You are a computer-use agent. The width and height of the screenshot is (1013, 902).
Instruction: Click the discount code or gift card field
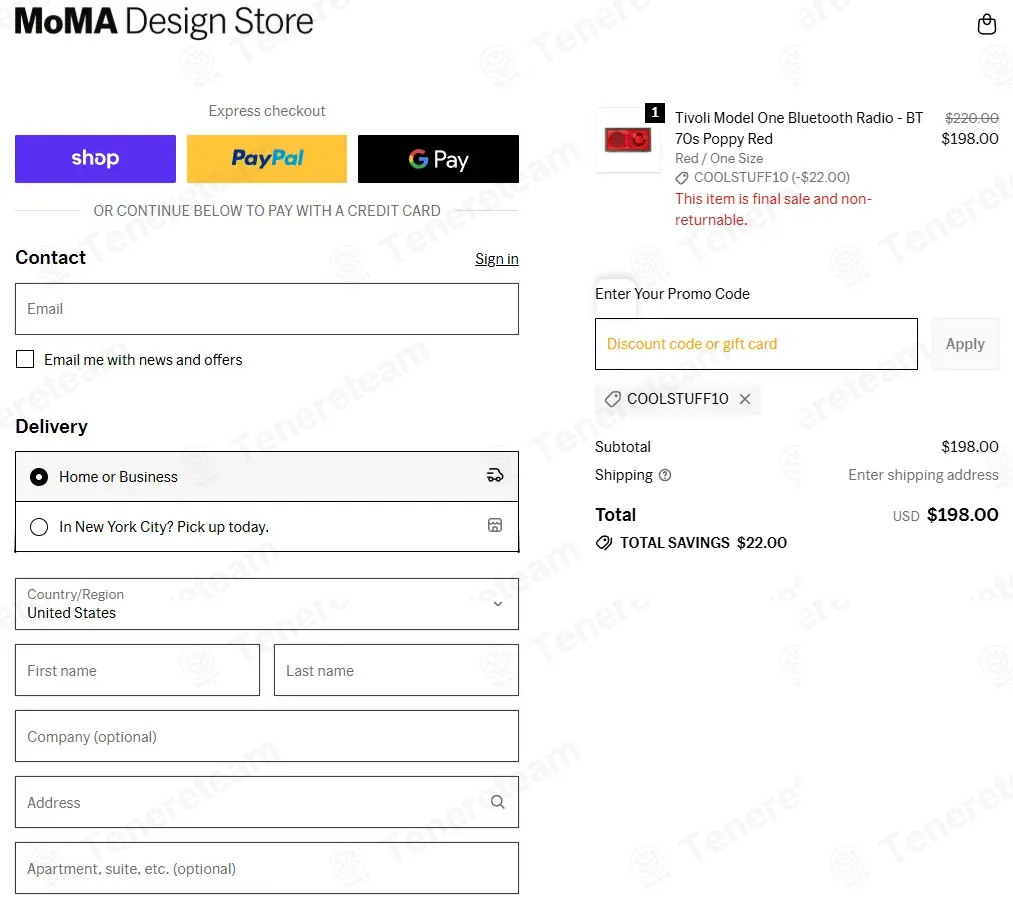(755, 344)
